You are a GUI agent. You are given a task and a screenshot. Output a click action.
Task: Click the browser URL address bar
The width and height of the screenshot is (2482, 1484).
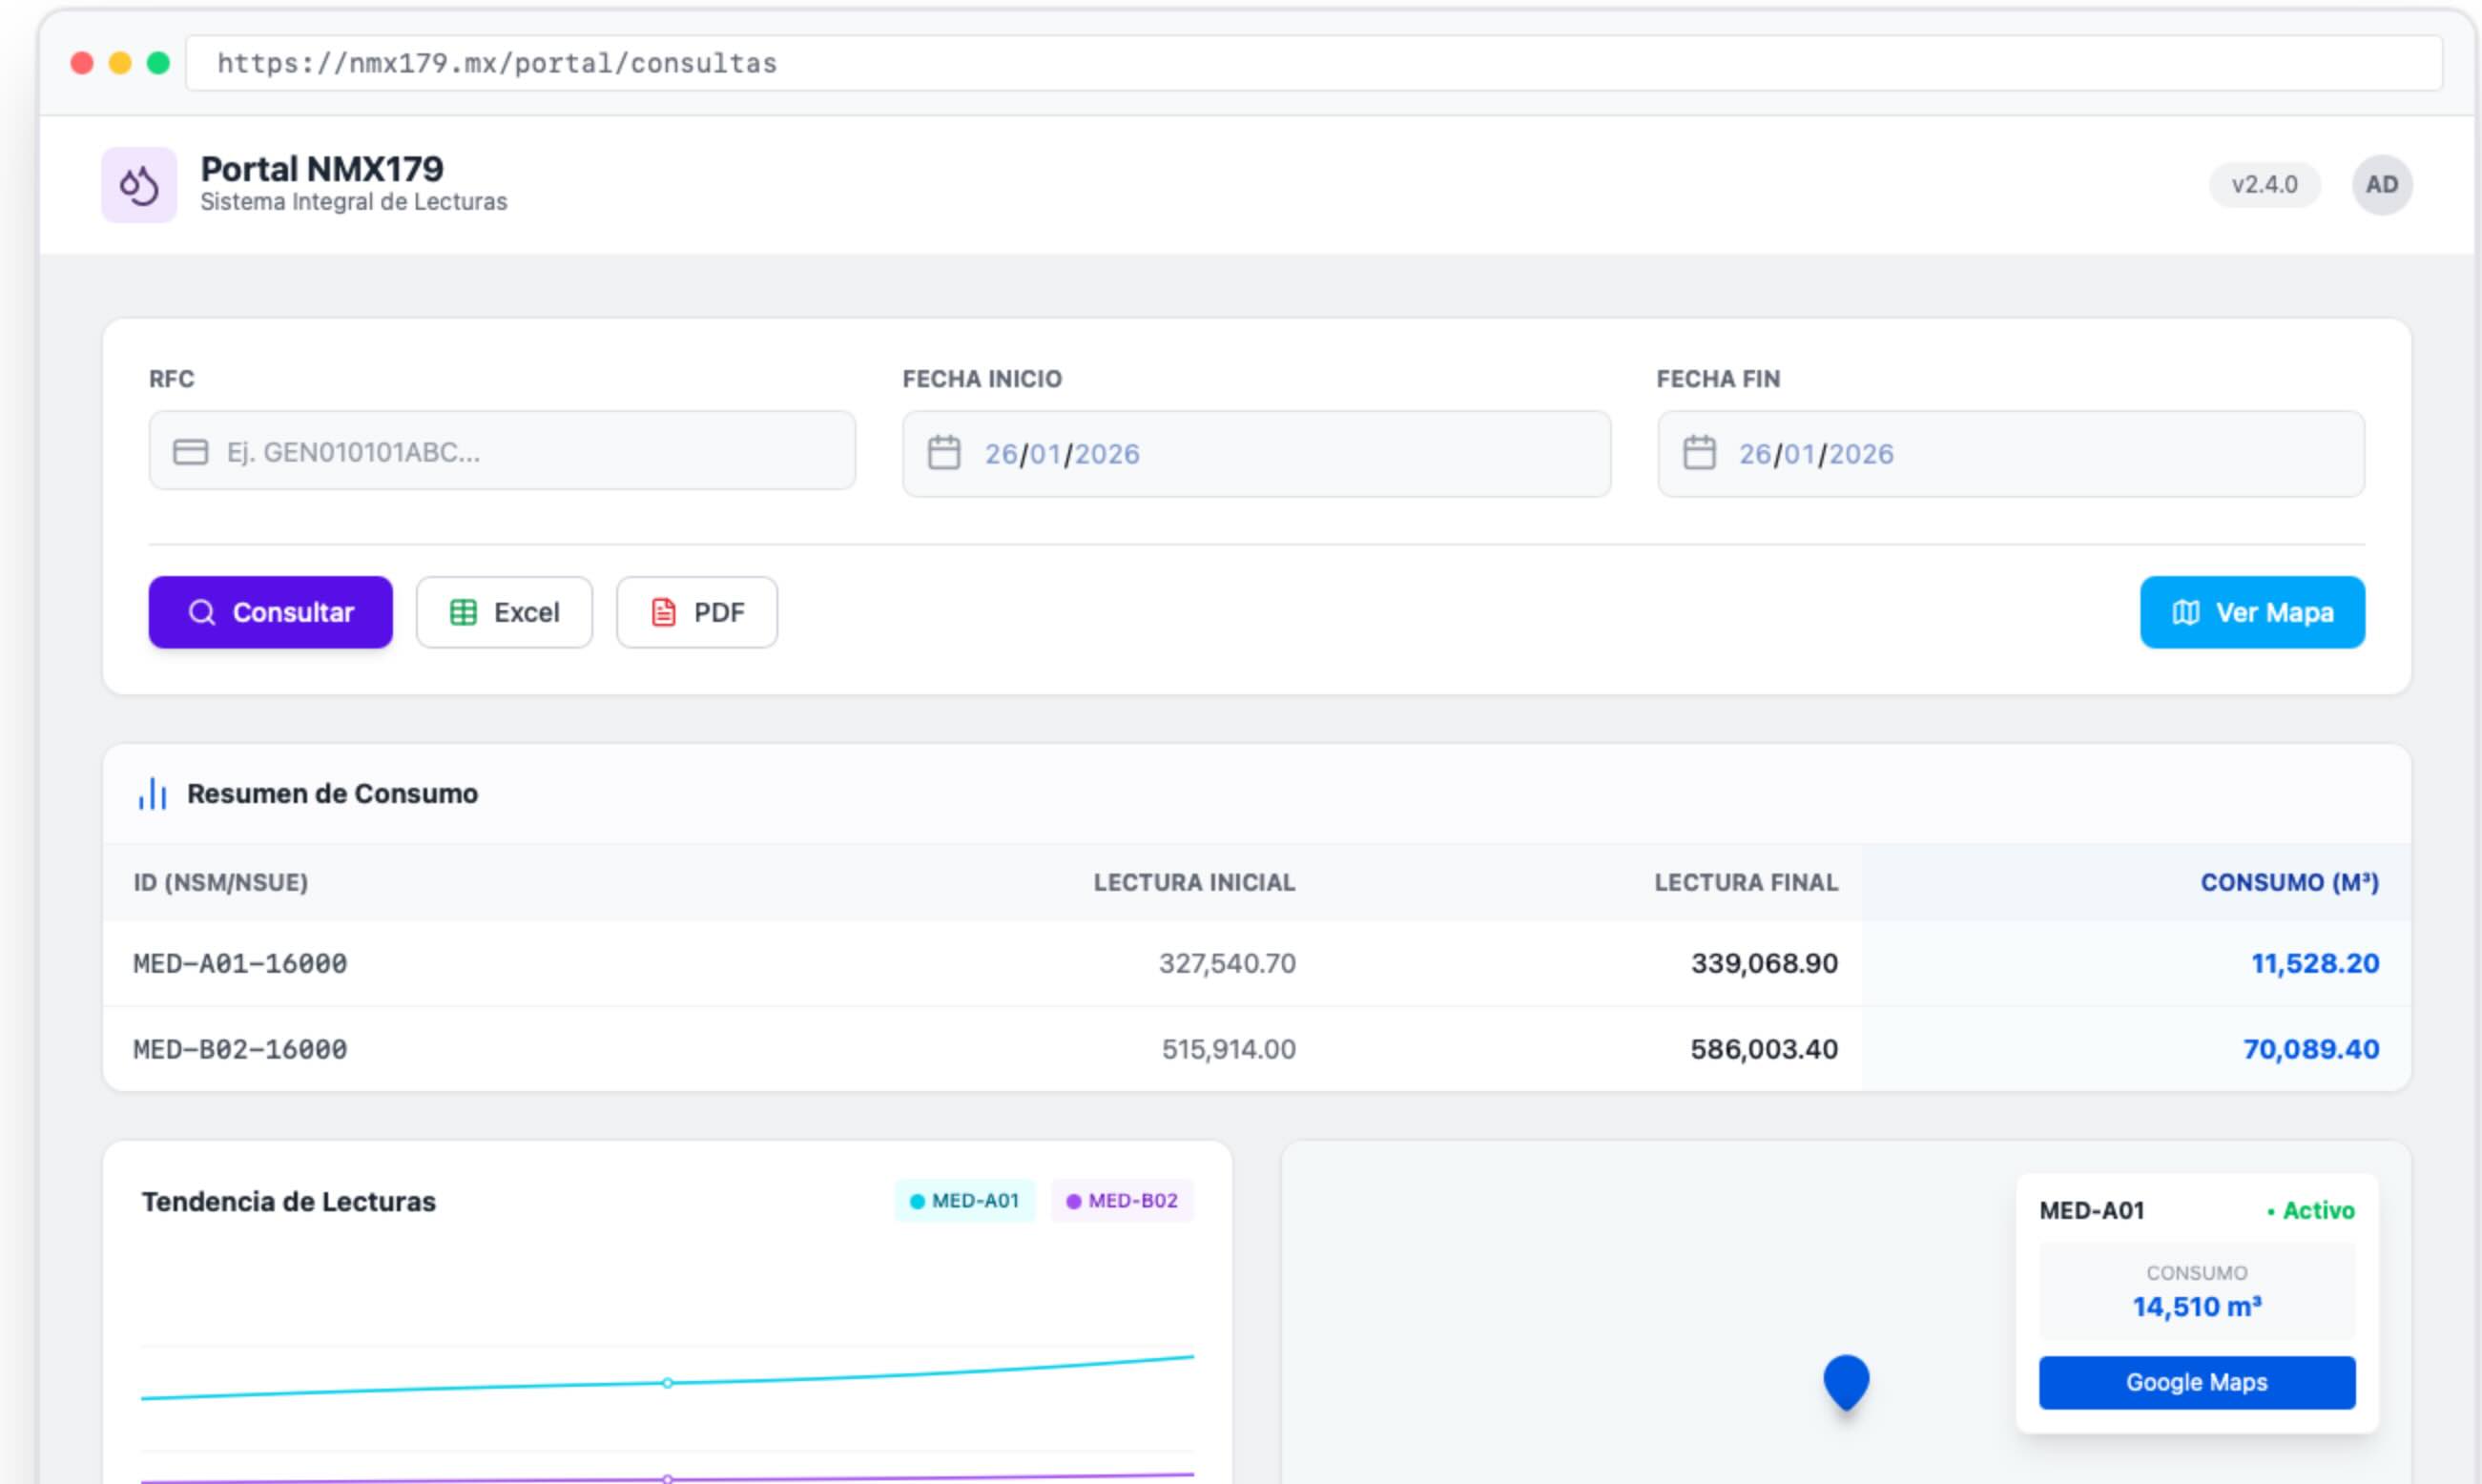pyautogui.click(x=1313, y=63)
